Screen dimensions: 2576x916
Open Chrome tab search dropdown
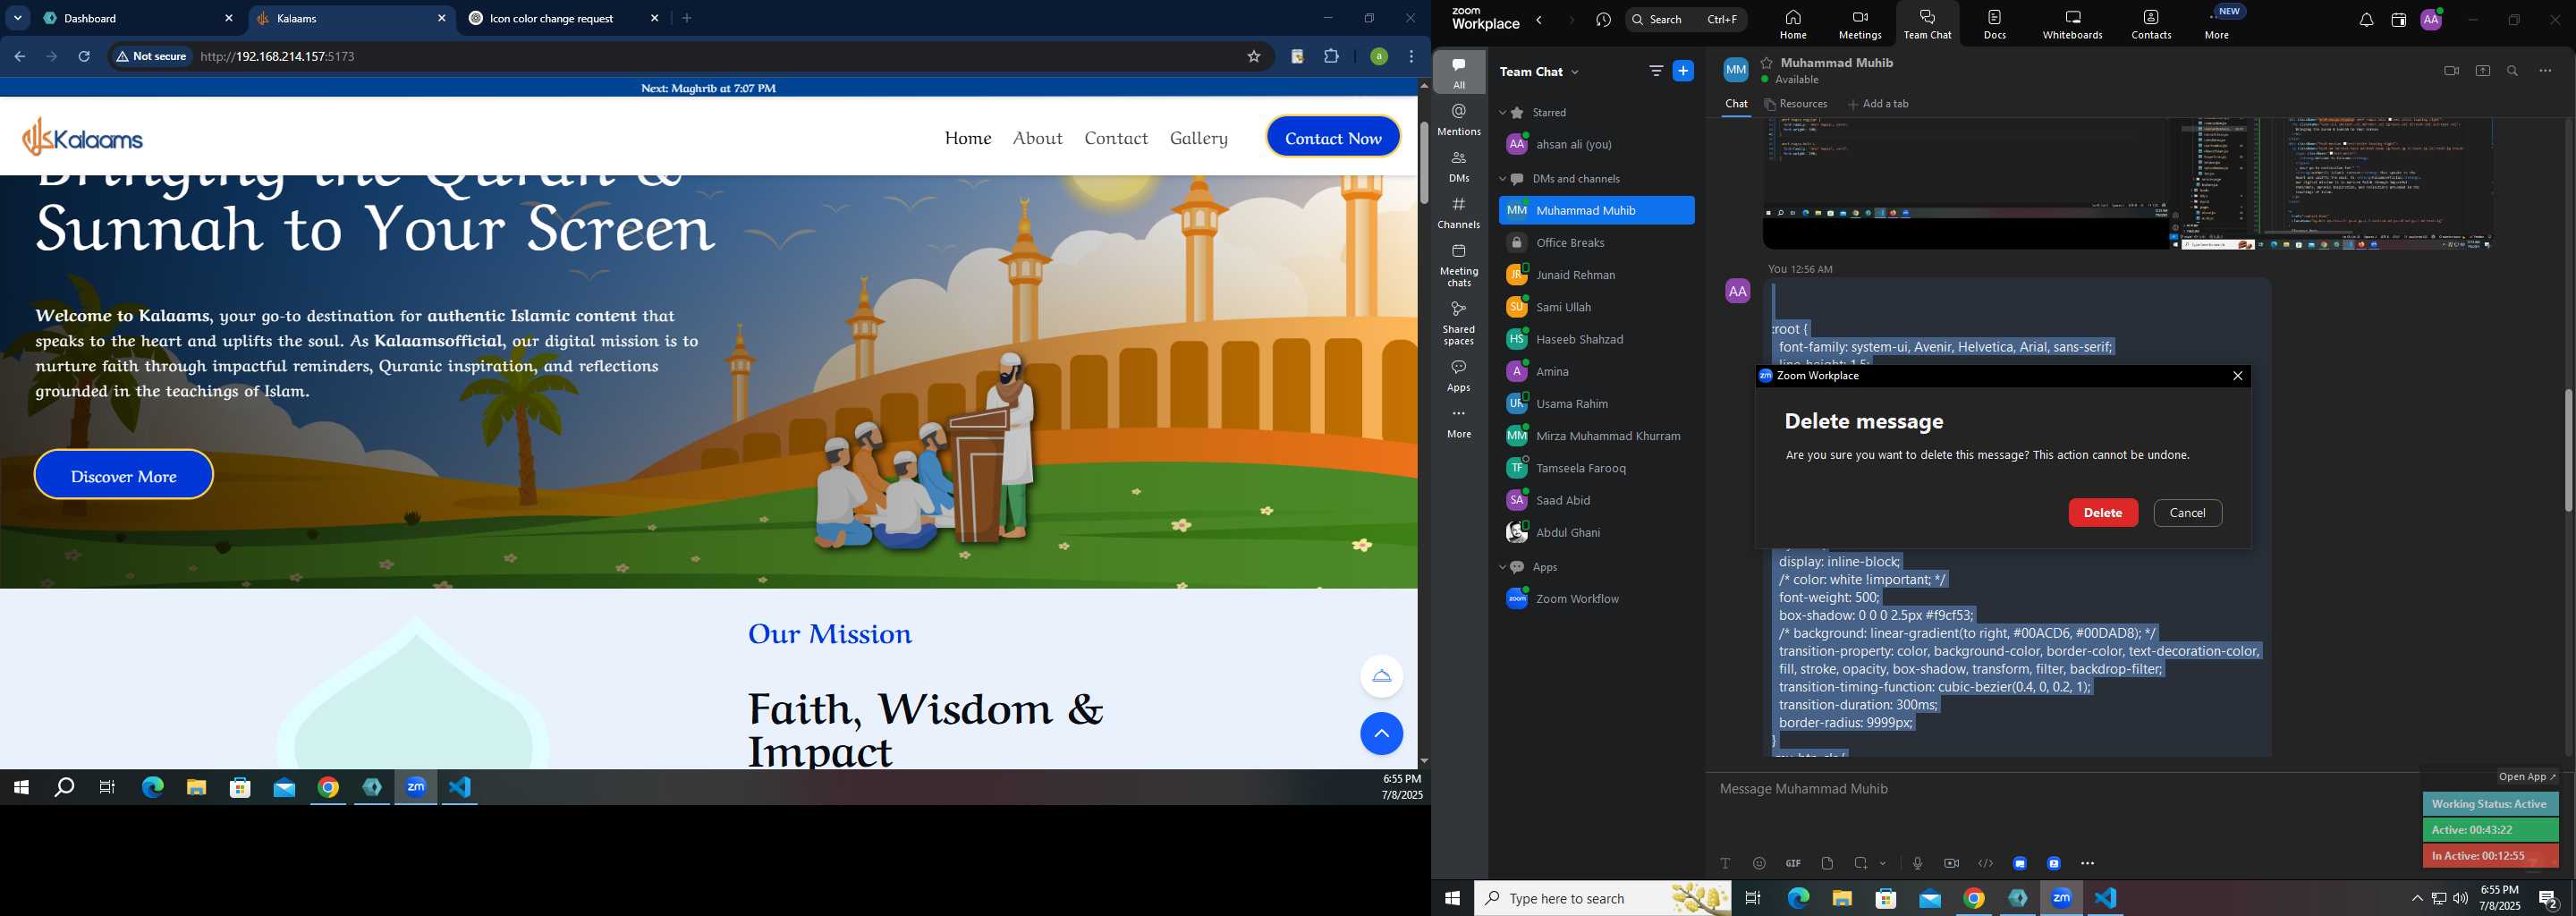pos(18,18)
